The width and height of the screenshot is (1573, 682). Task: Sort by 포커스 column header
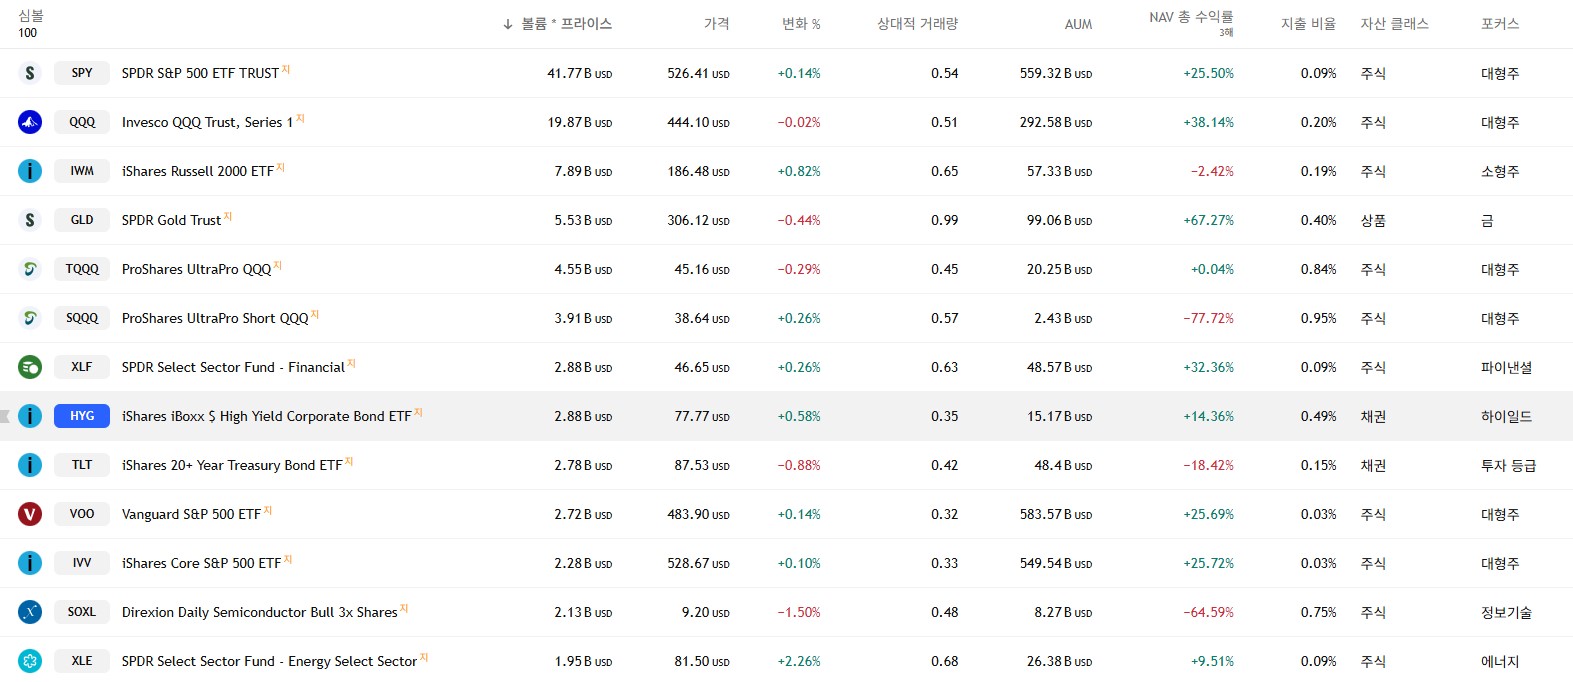click(x=1500, y=24)
